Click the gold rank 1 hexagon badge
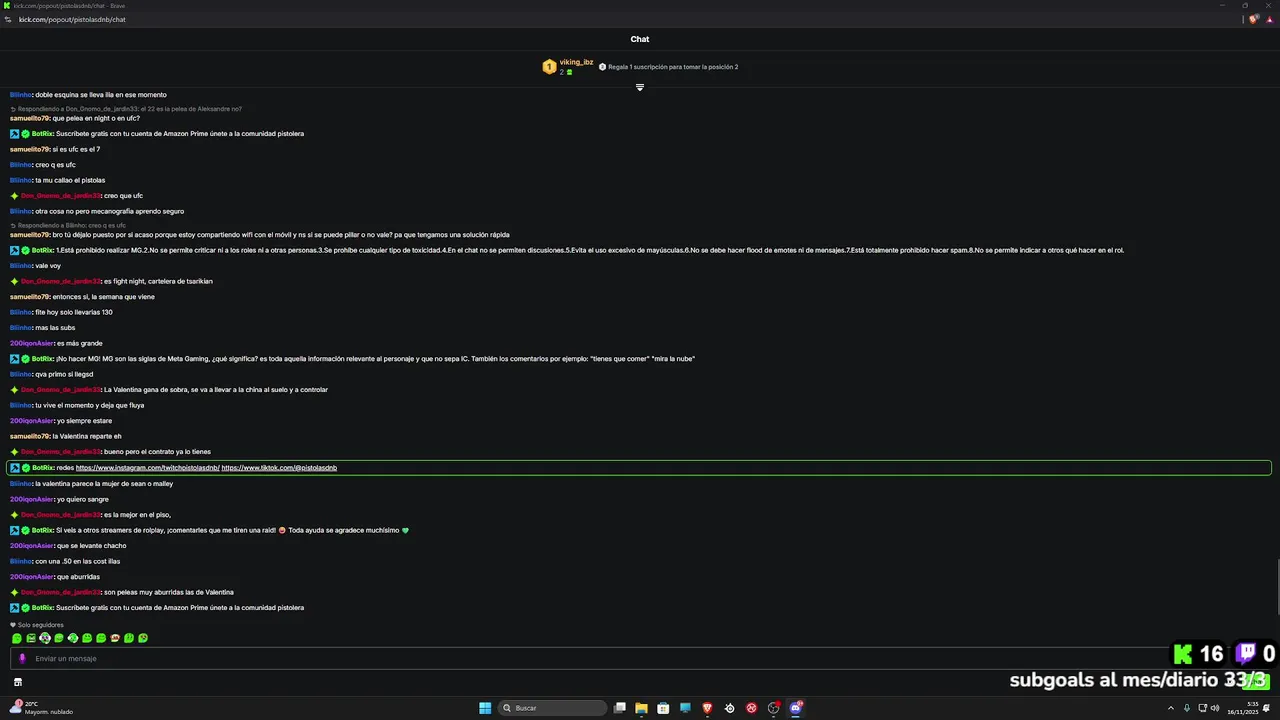 [x=549, y=67]
